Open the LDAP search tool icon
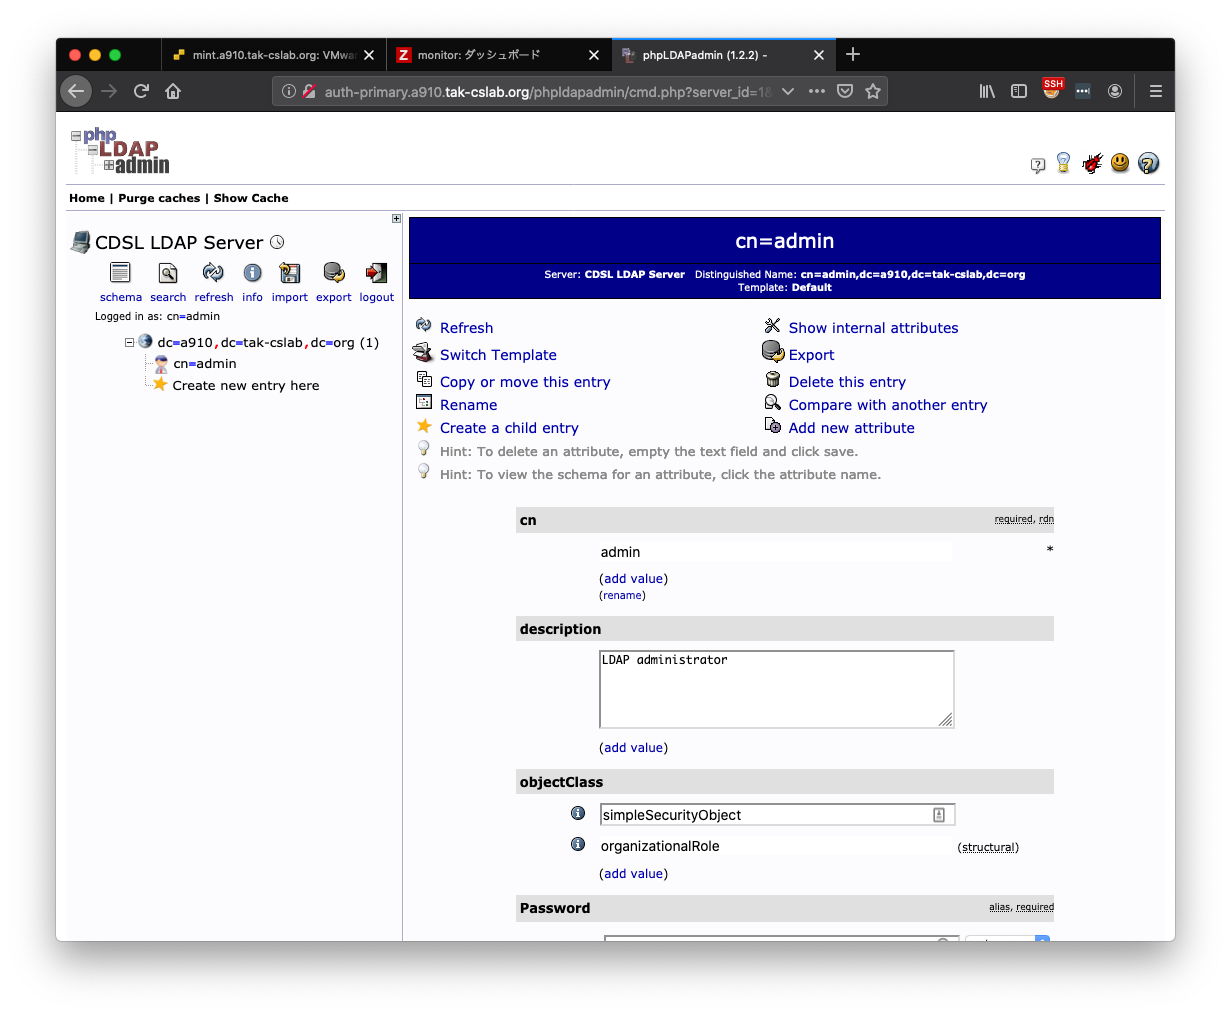Viewport: 1231px width, 1015px height. (168, 273)
